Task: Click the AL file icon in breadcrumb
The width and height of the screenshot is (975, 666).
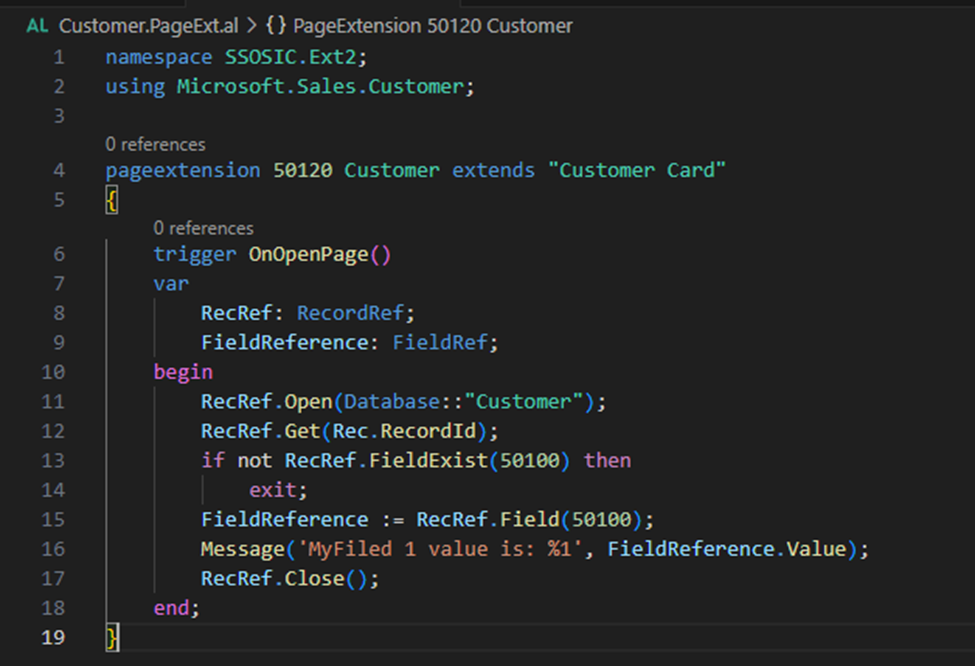Action: click(x=37, y=26)
